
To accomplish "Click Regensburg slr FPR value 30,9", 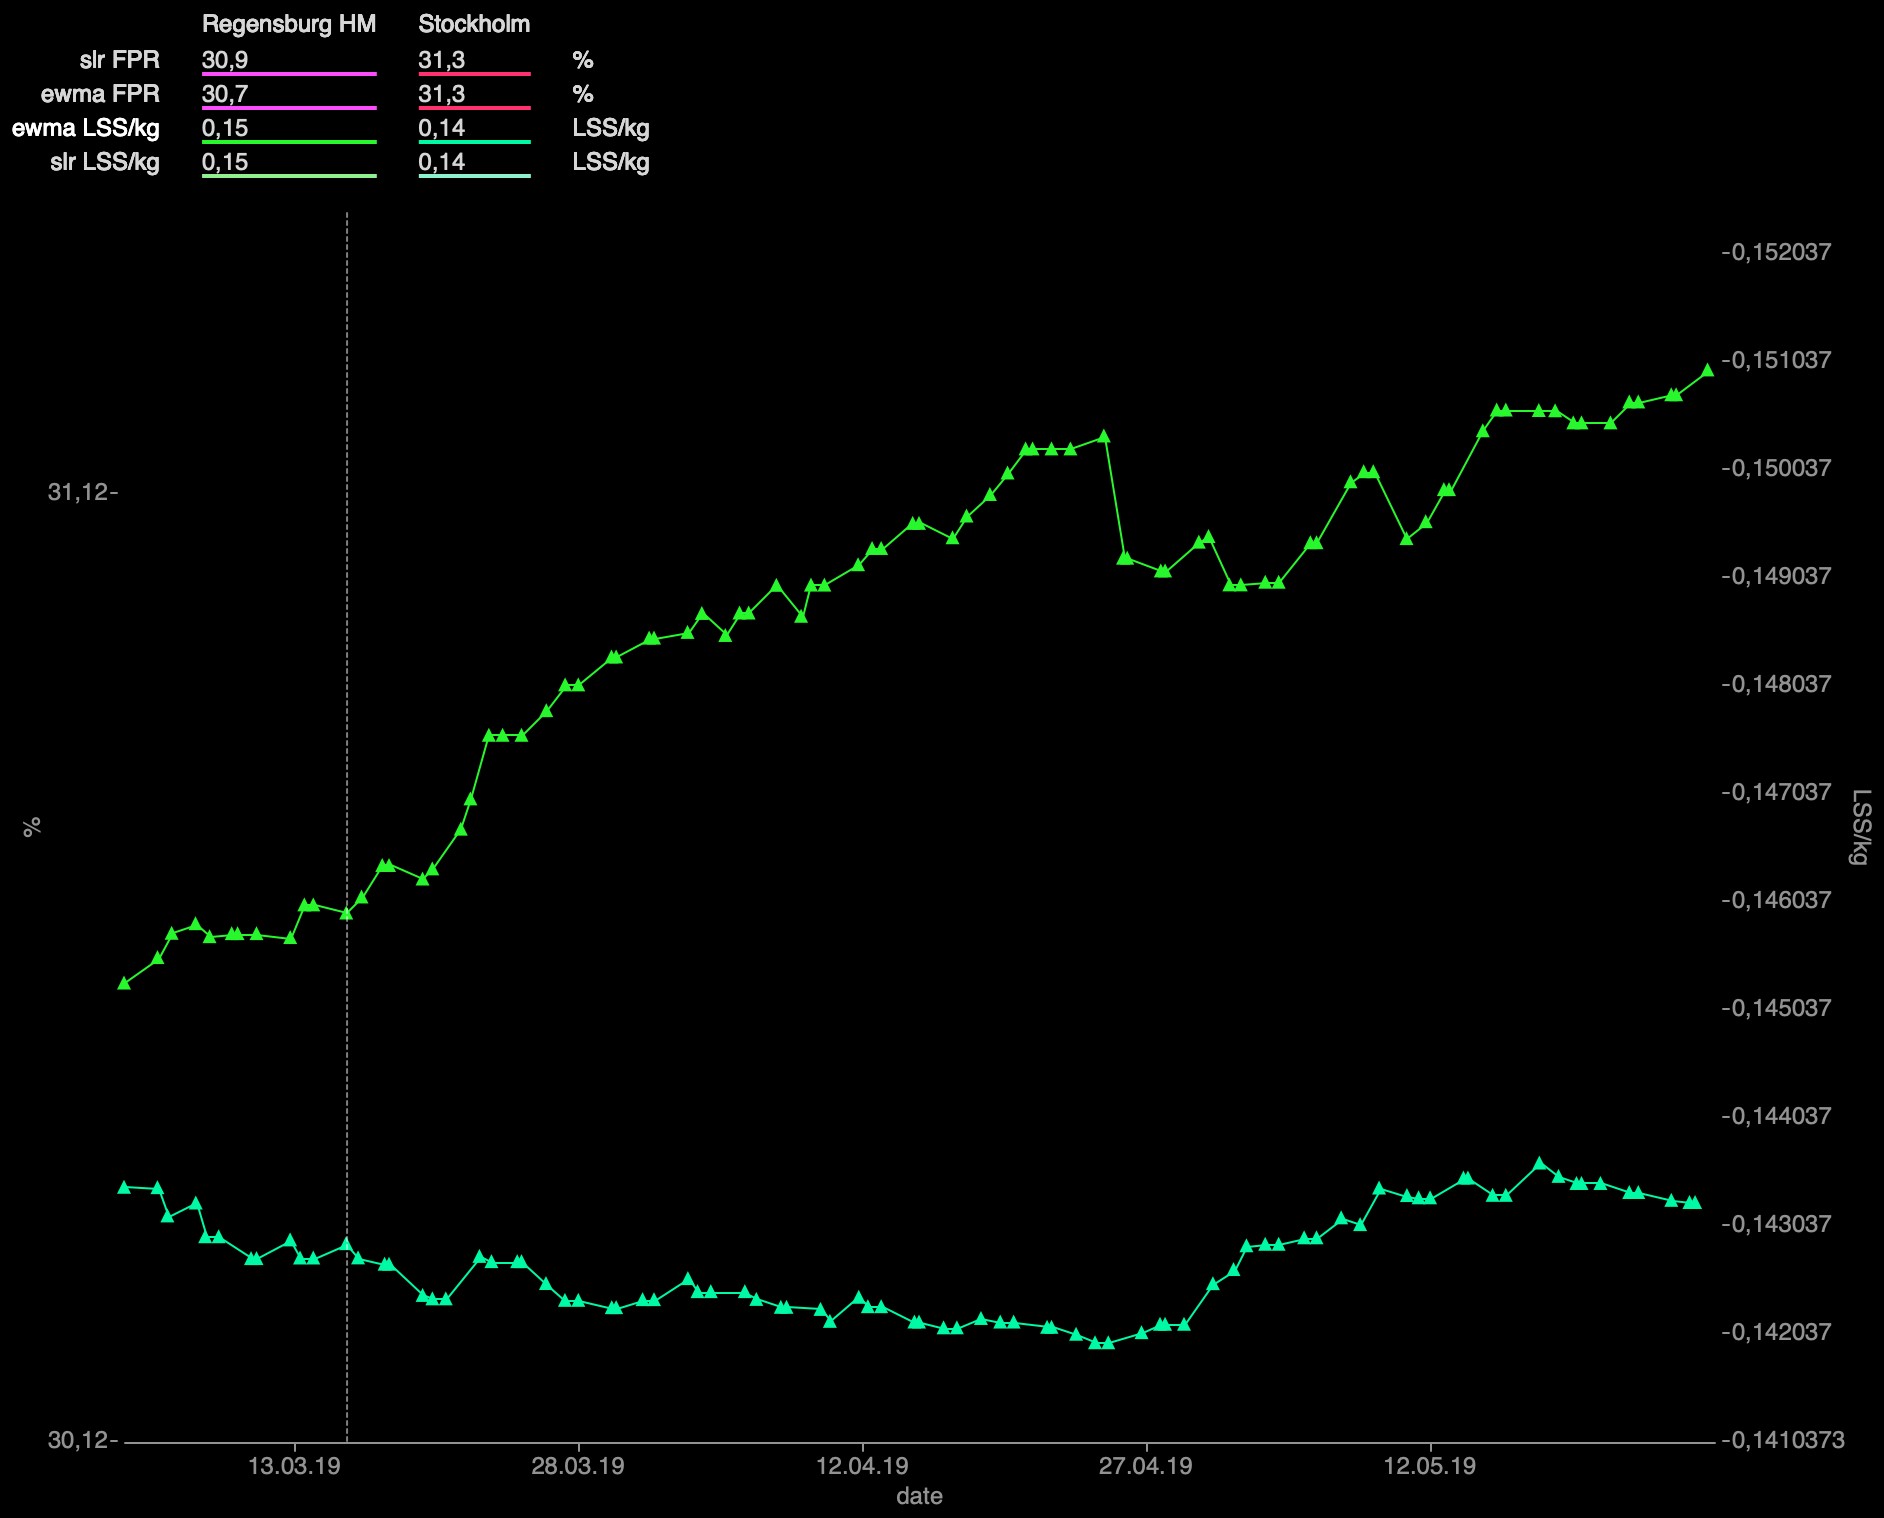I will [225, 60].
